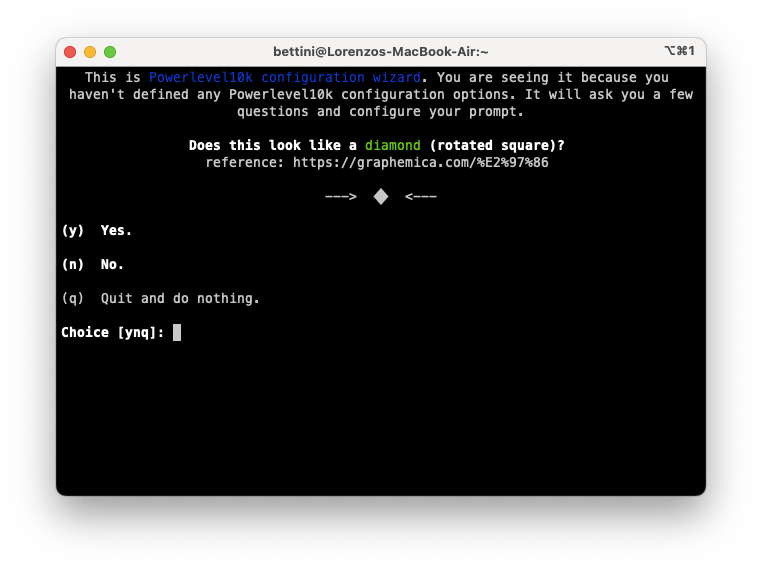Close the terminal window with red button

click(70, 52)
